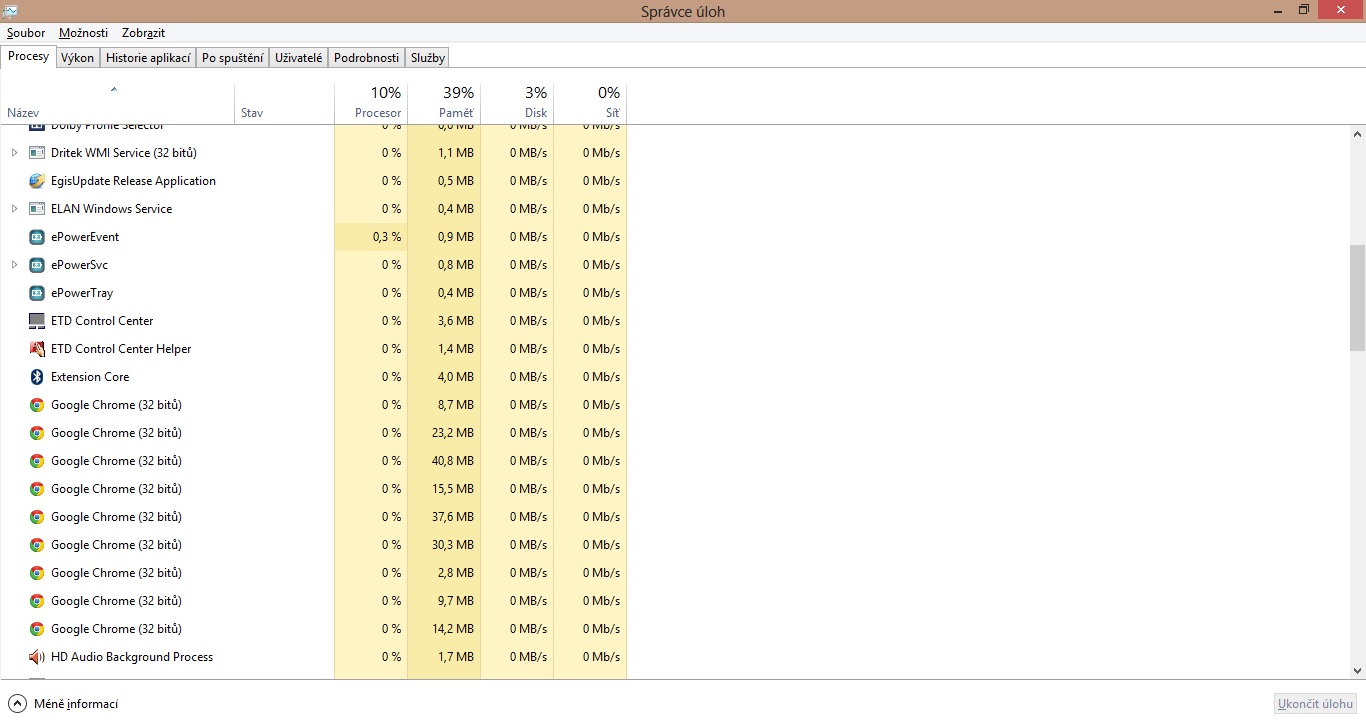The width and height of the screenshot is (1366, 728).
Task: Switch to the Historie aplikací tab
Action: click(x=148, y=58)
